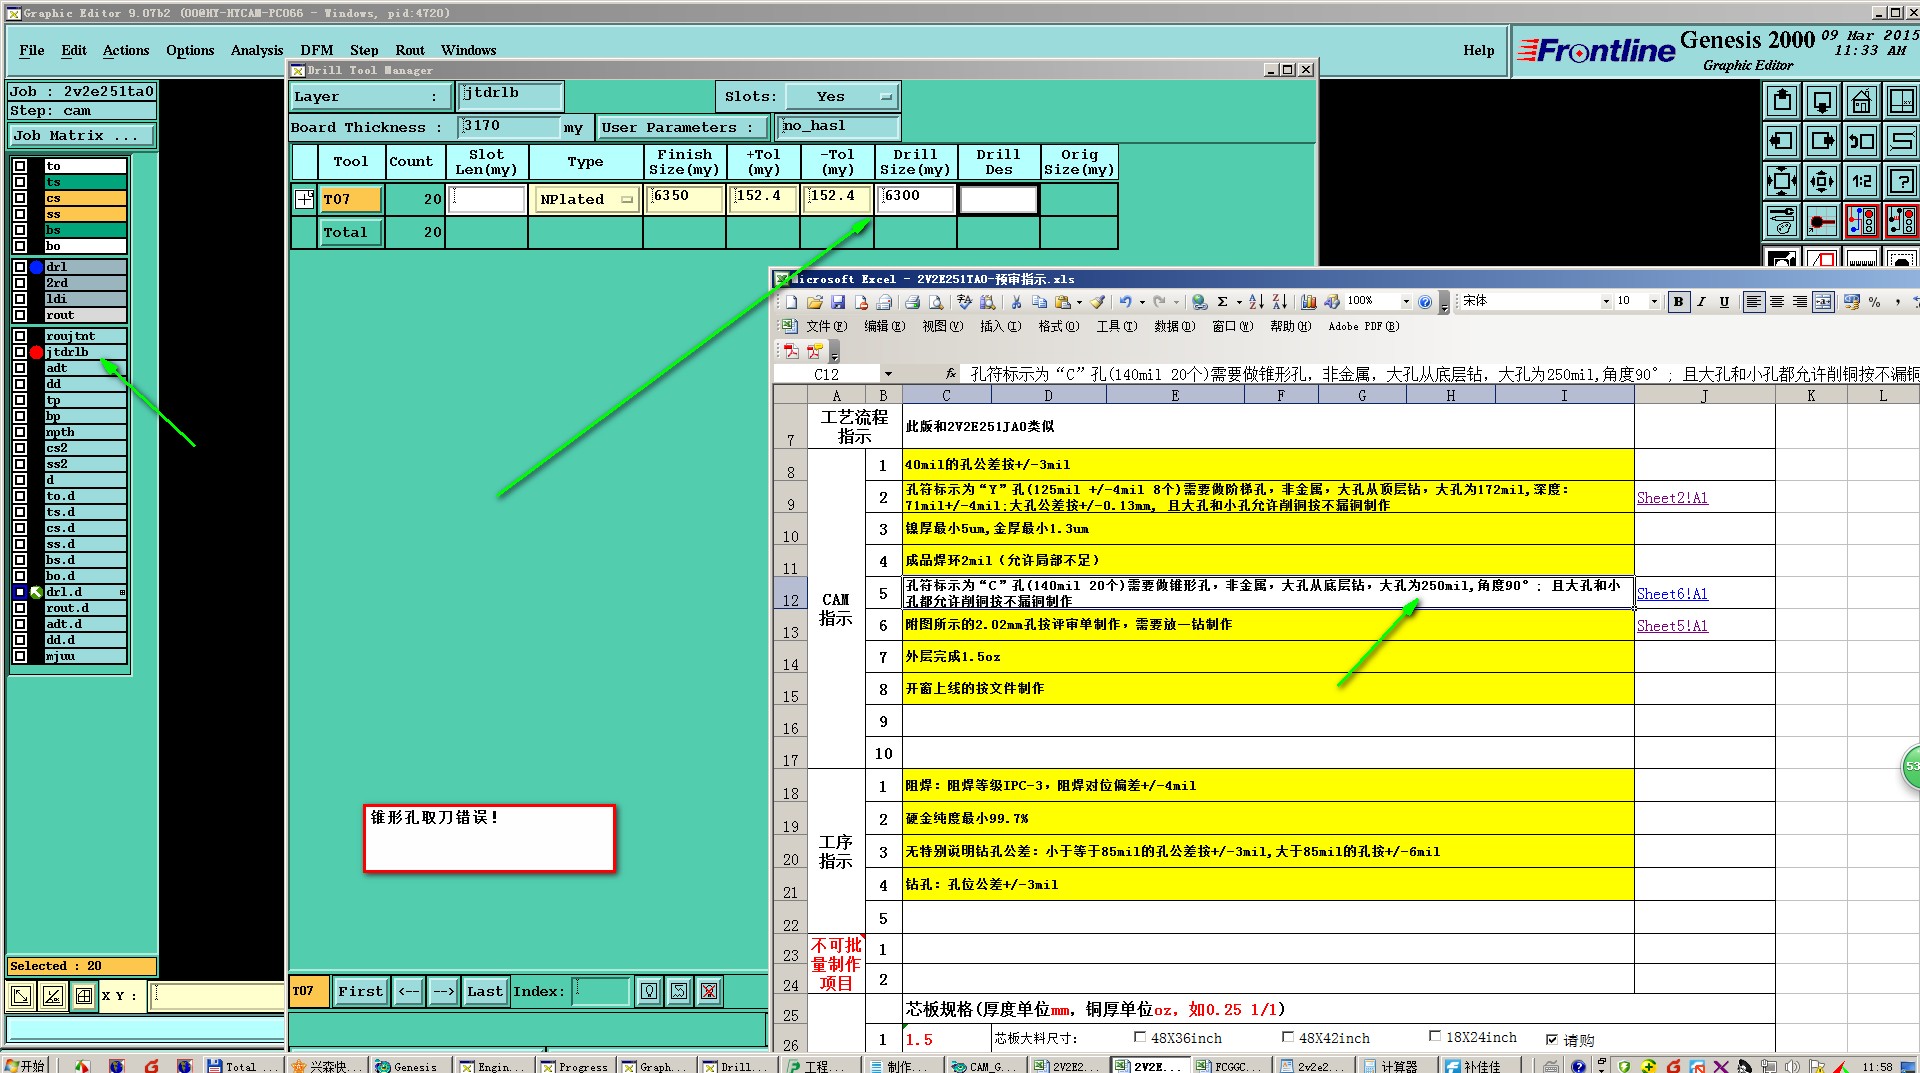Toggle the checkbox beside the rout layer
The width and height of the screenshot is (1920, 1073).
tap(20, 315)
